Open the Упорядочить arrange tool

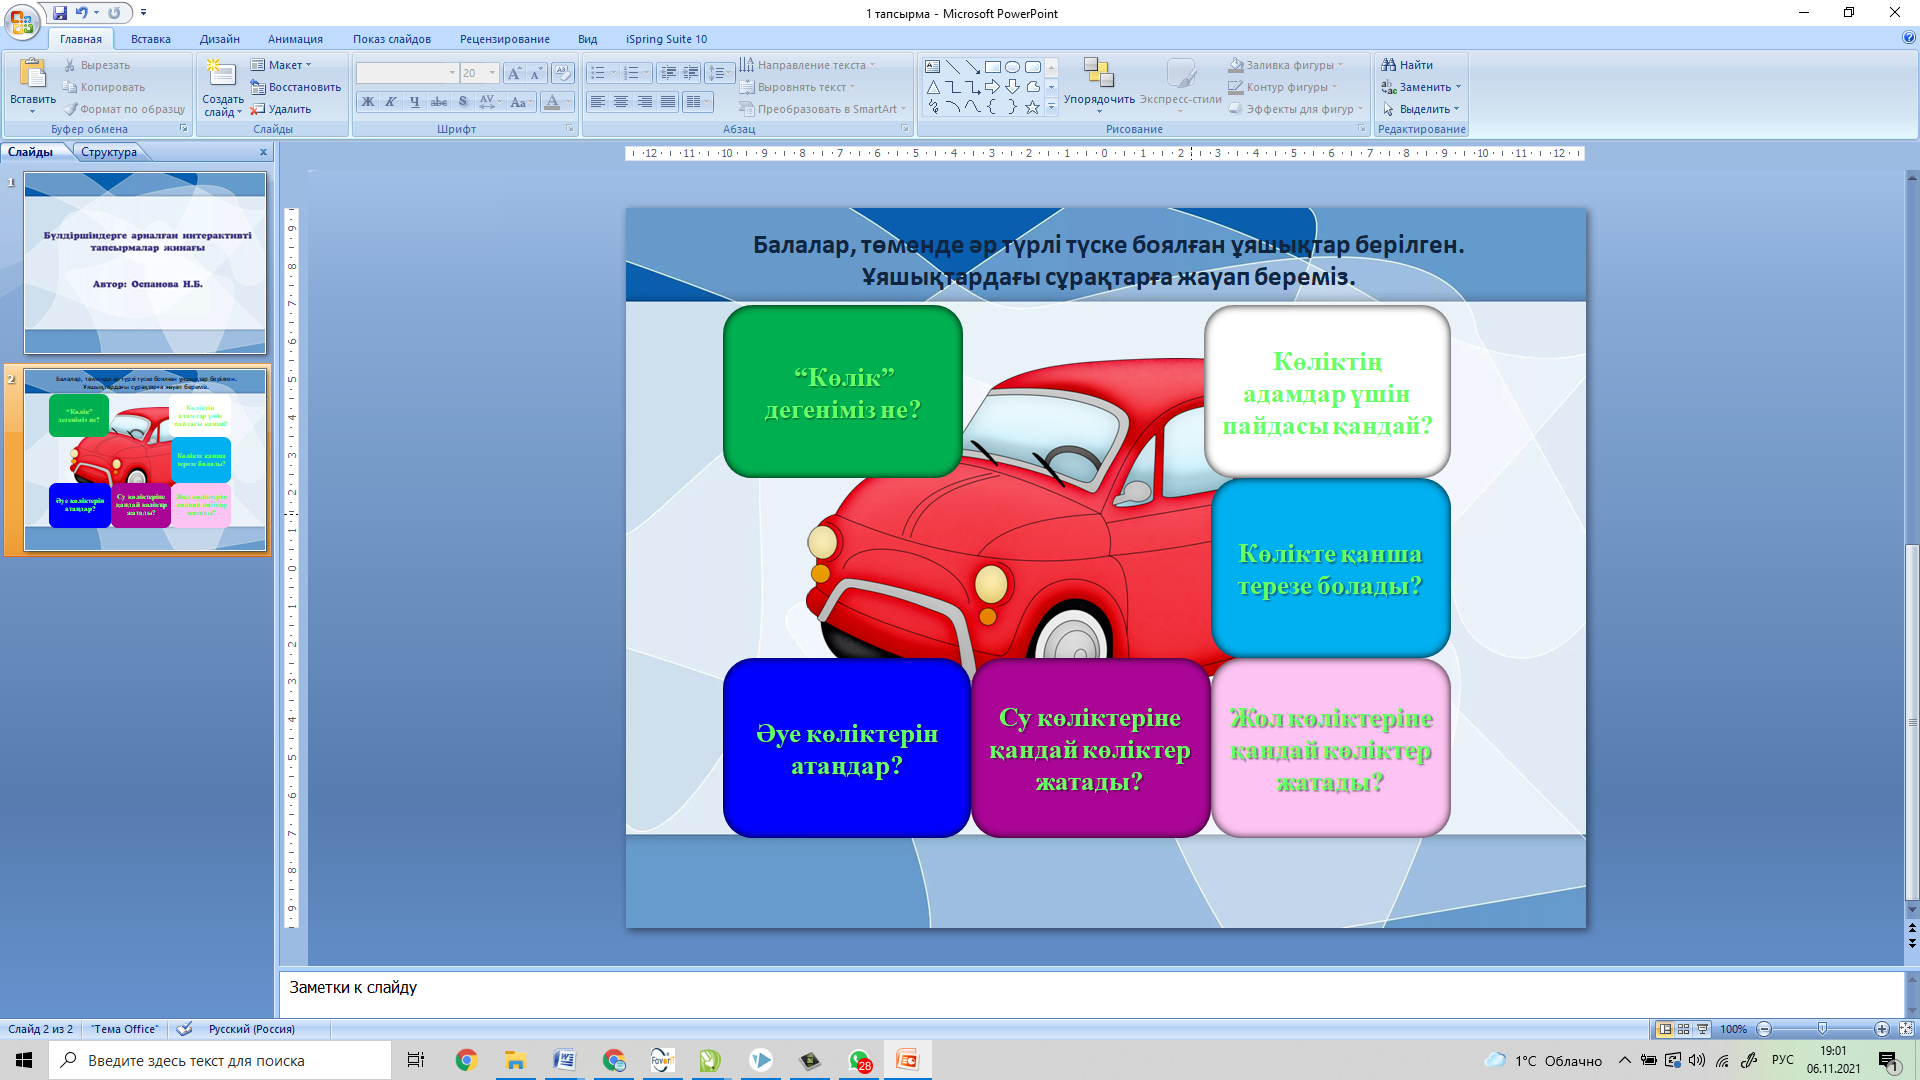[1099, 80]
